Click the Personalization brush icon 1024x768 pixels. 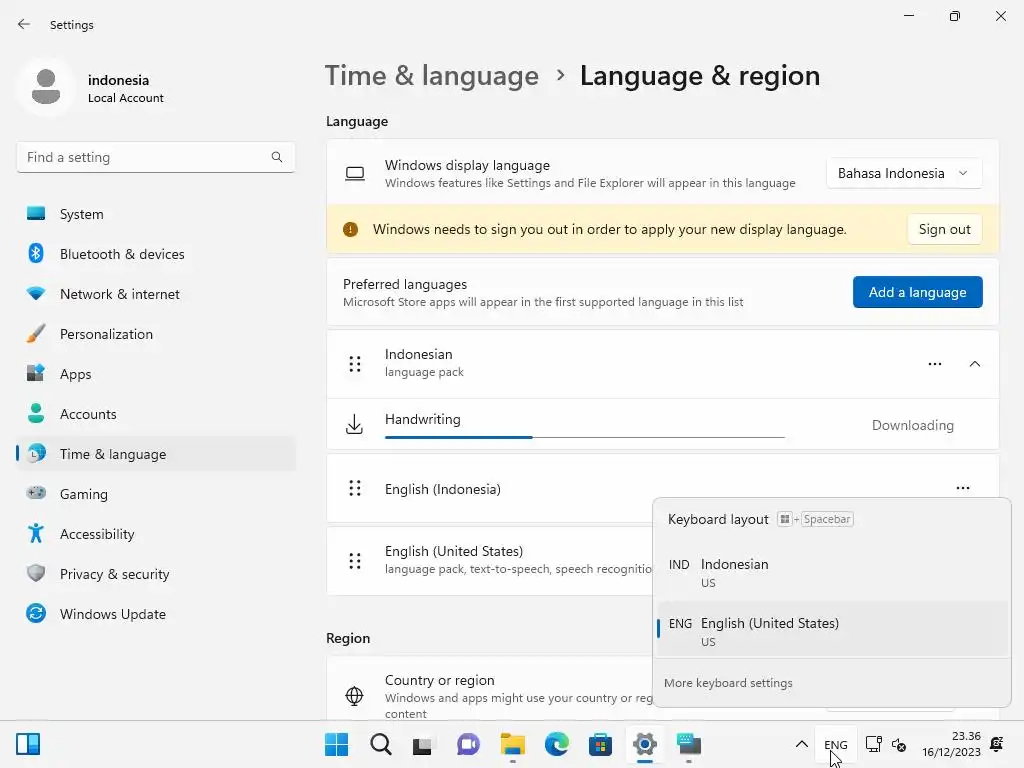tap(36, 333)
